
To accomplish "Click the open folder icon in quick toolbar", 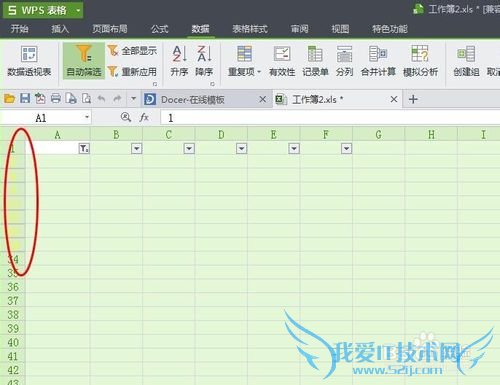I will point(9,99).
